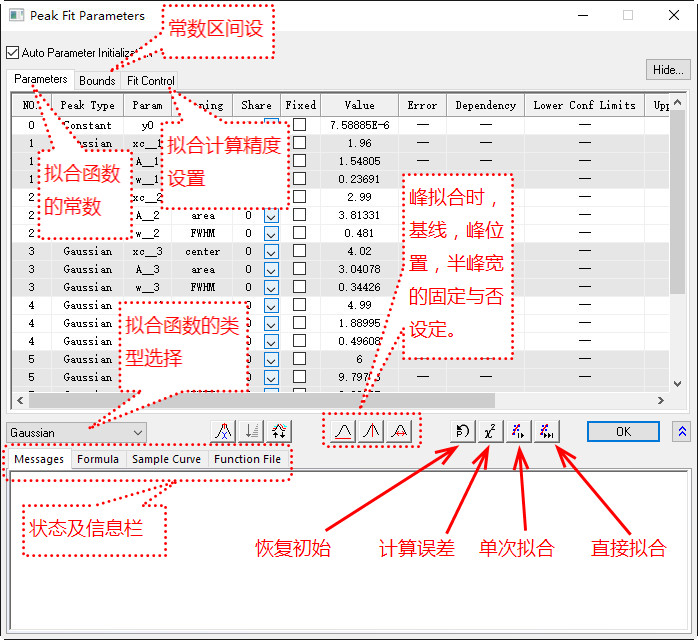Open the Sample Curve tab
Viewport: 698px width, 640px height.
pyautogui.click(x=166, y=459)
